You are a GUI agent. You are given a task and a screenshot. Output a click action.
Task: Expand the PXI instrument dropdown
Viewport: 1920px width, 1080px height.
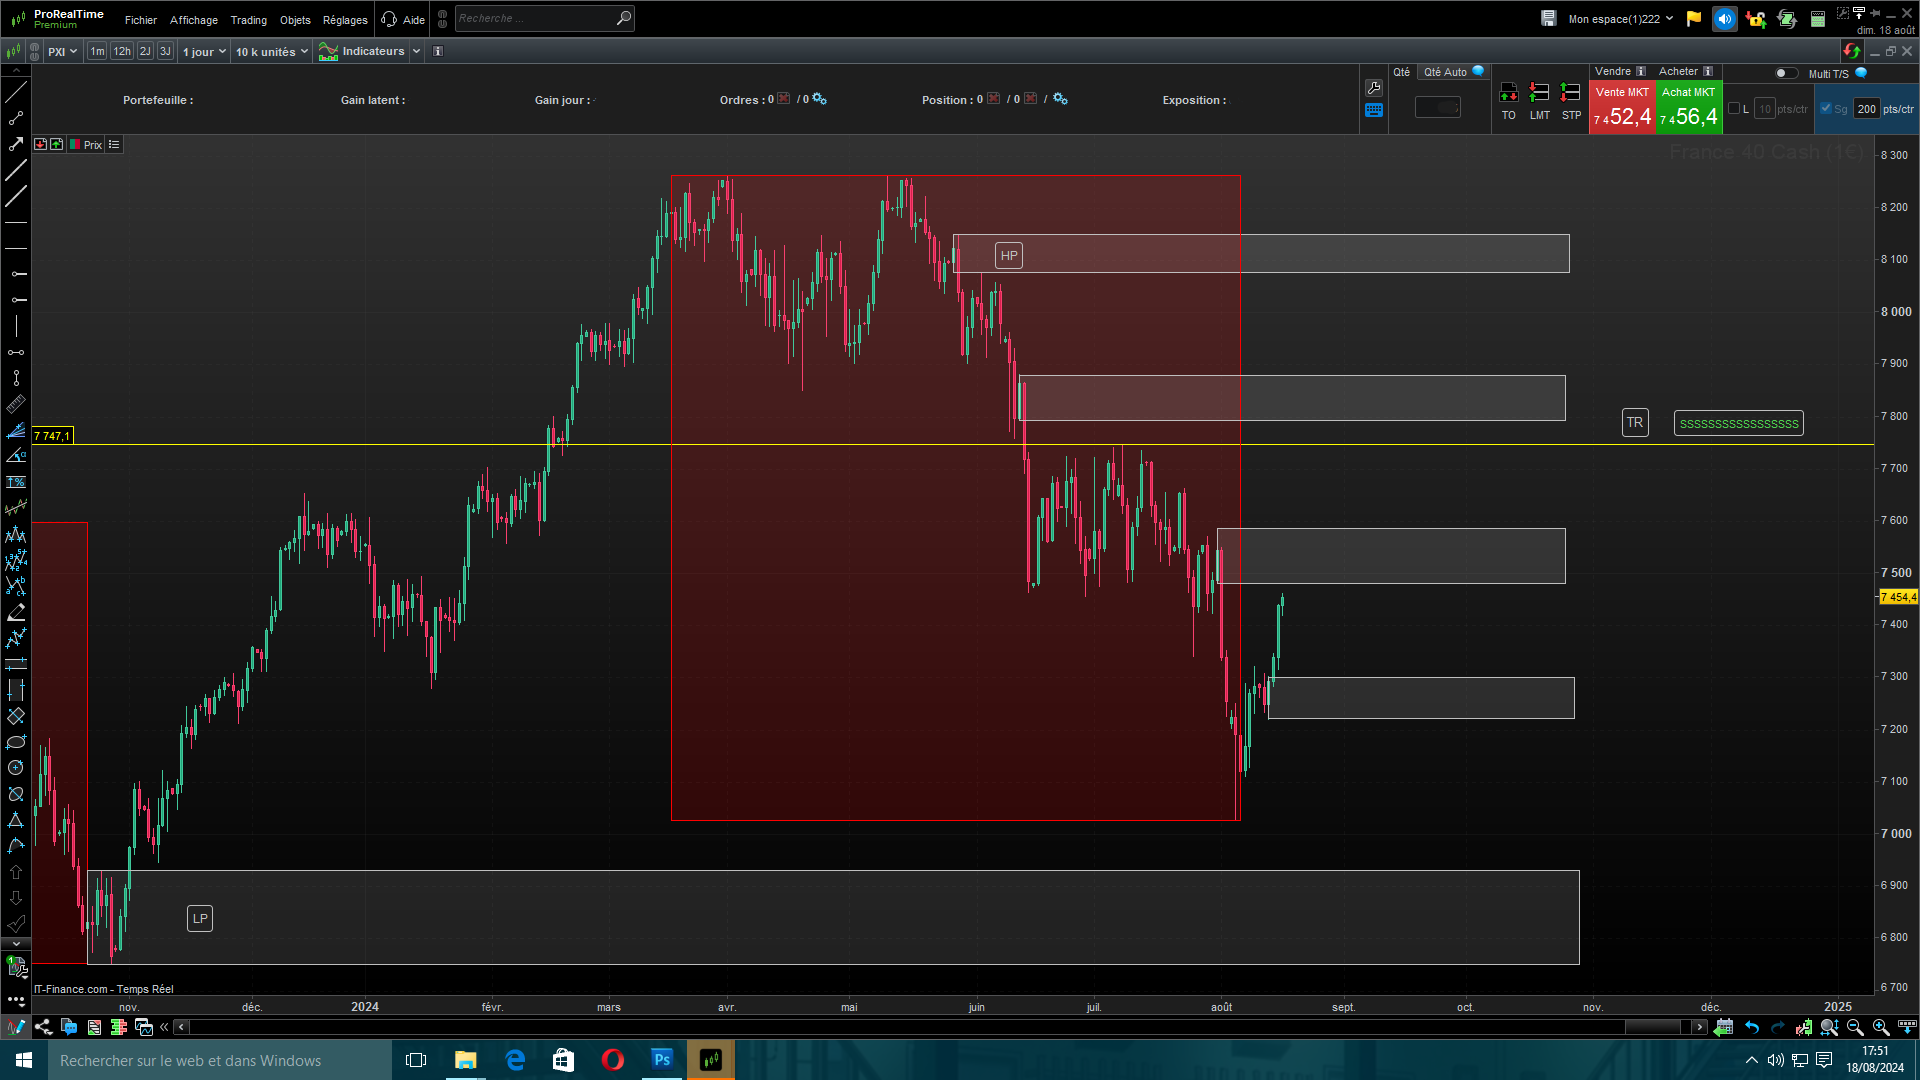click(62, 52)
